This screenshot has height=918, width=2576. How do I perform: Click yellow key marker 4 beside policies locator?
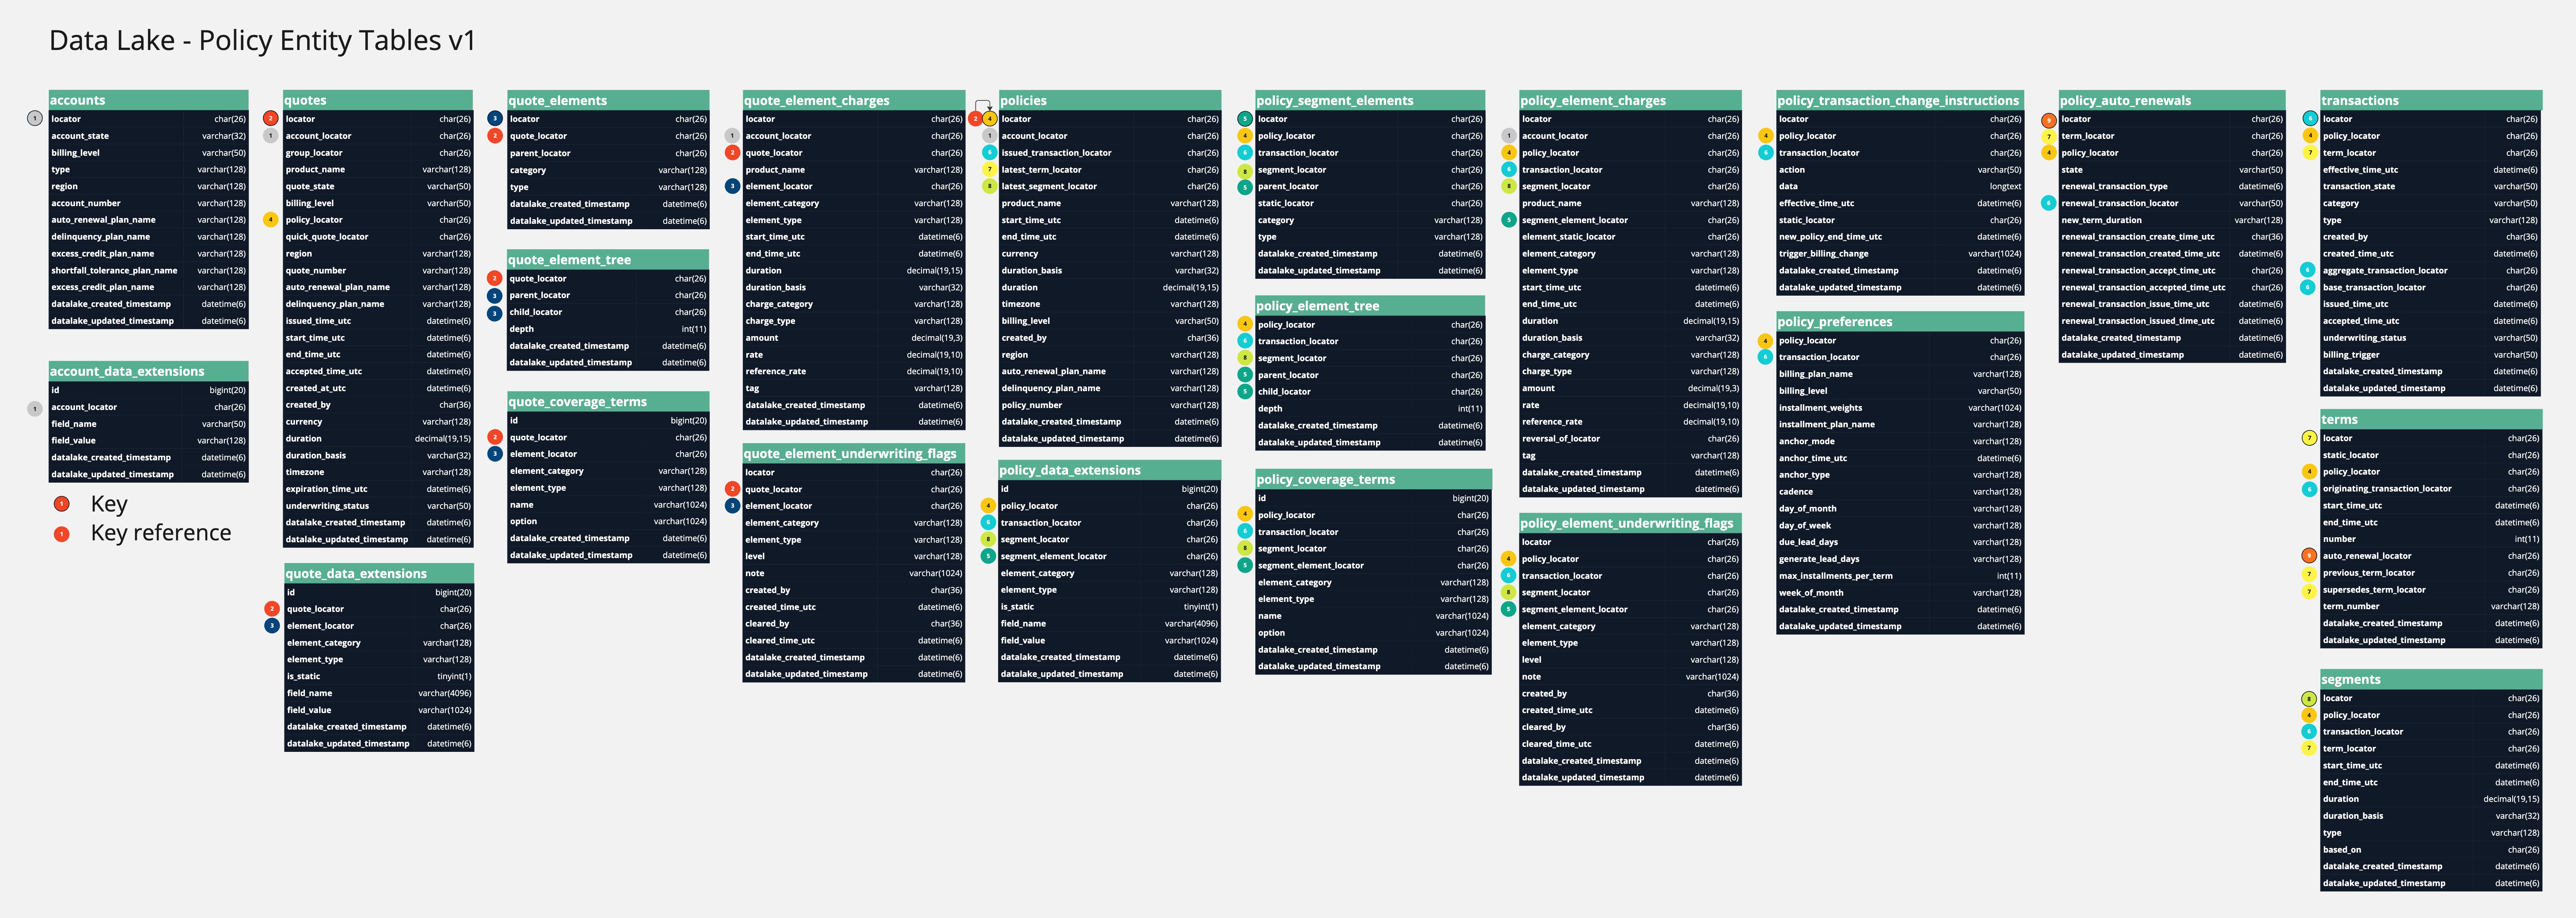[x=990, y=119]
